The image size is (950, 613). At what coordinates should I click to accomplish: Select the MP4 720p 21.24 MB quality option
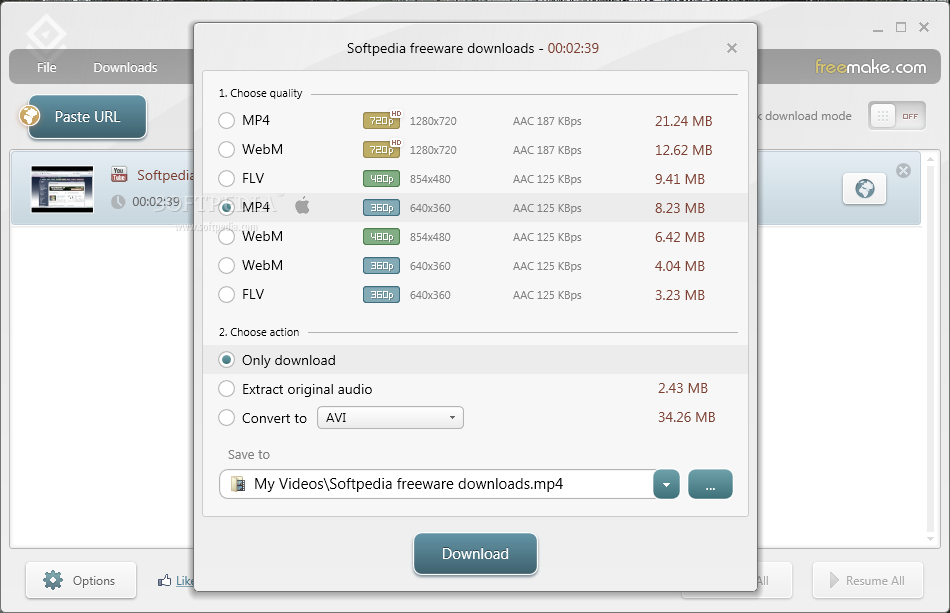pyautogui.click(x=227, y=121)
